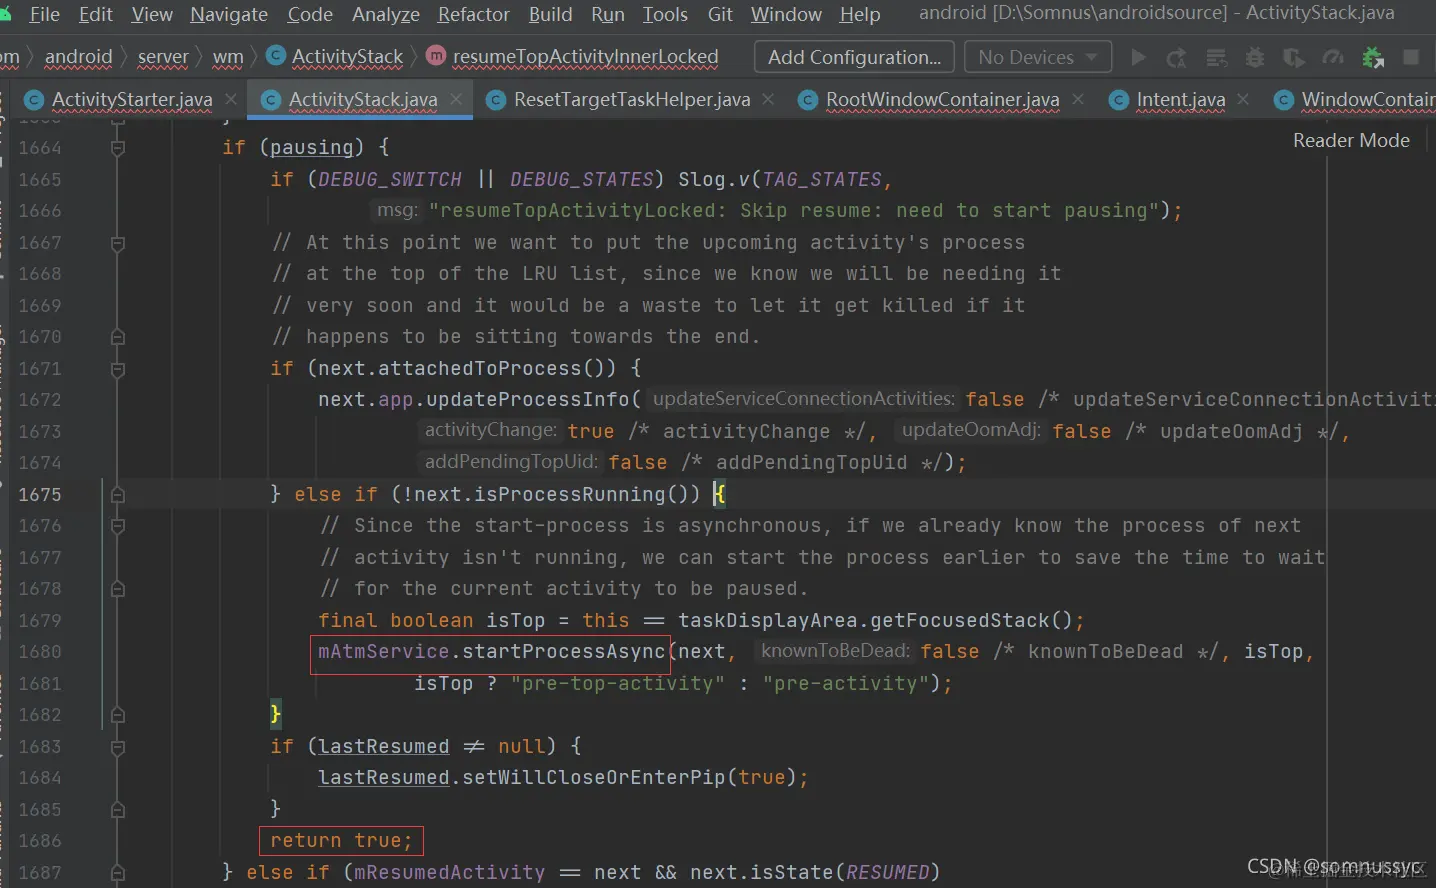The height and width of the screenshot is (888, 1436).
Task: Open the Run menu
Action: pyautogui.click(x=608, y=14)
